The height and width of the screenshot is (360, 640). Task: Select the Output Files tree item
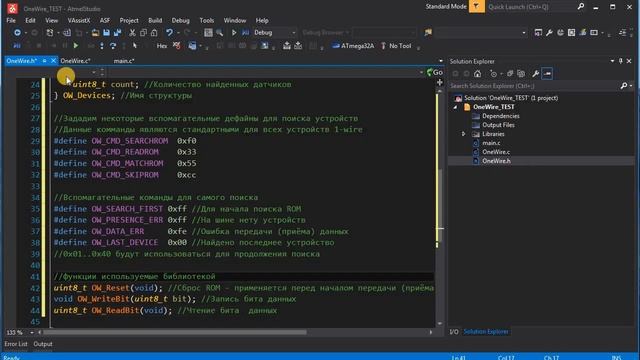tap(498, 125)
